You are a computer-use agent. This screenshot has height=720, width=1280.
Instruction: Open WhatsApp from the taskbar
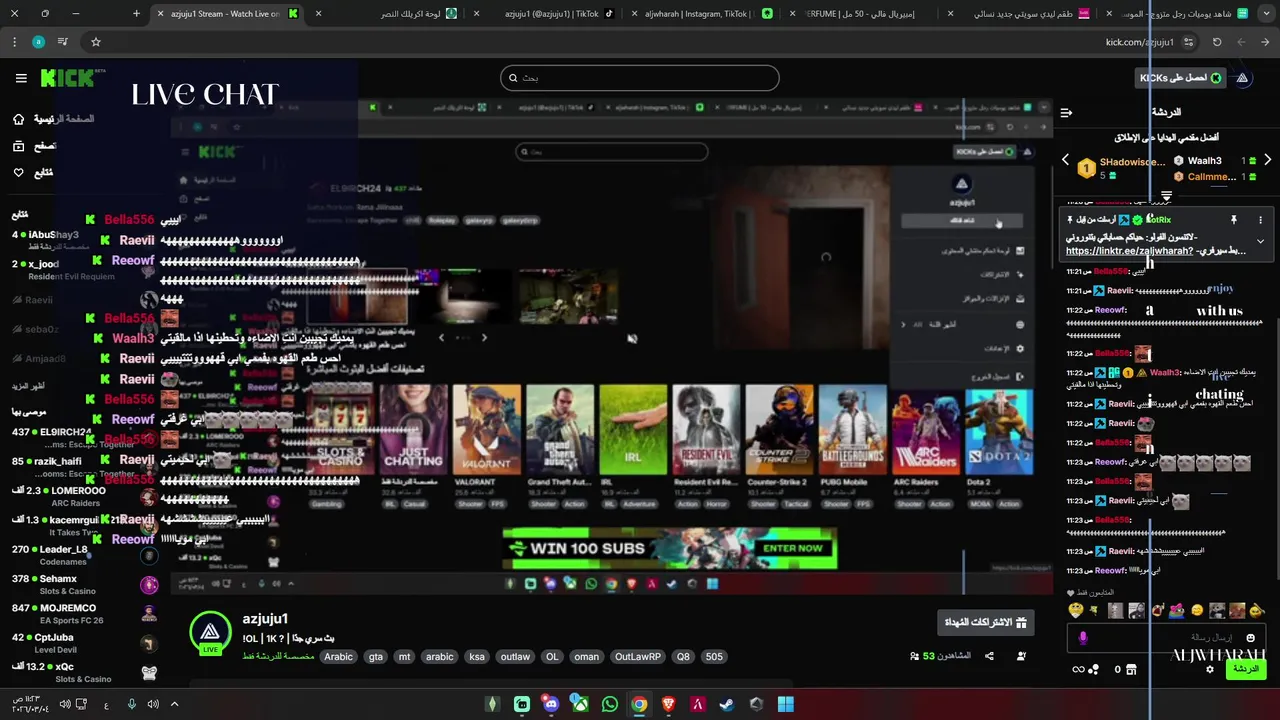click(610, 704)
